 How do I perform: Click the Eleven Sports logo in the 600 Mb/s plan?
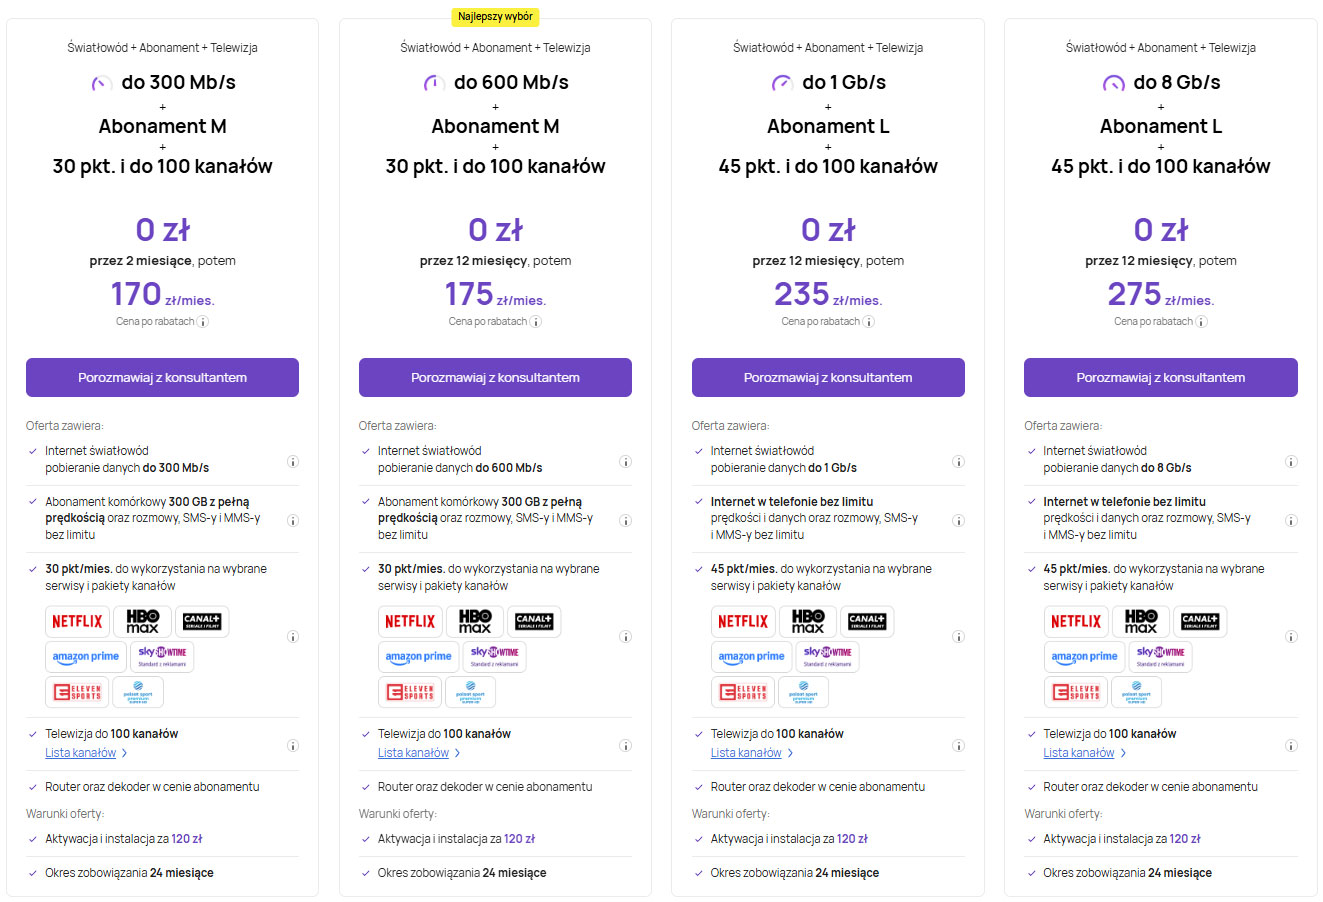[410, 692]
